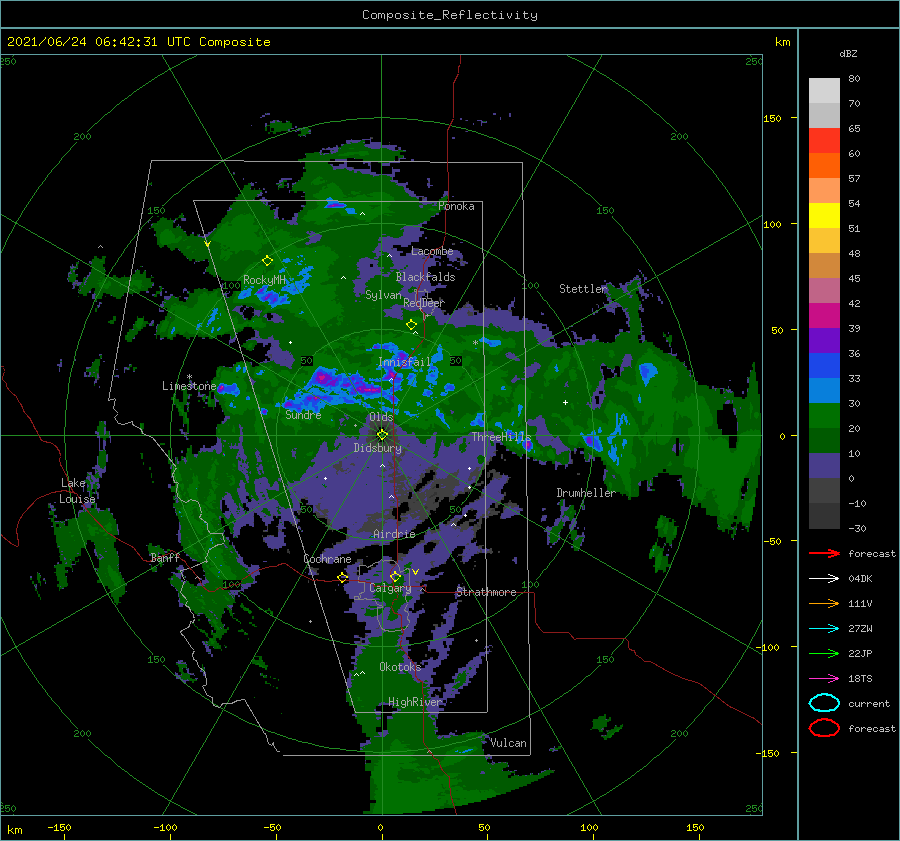This screenshot has width=900, height=841.
Task: Click the HighRiver label
Action: [x=415, y=702]
